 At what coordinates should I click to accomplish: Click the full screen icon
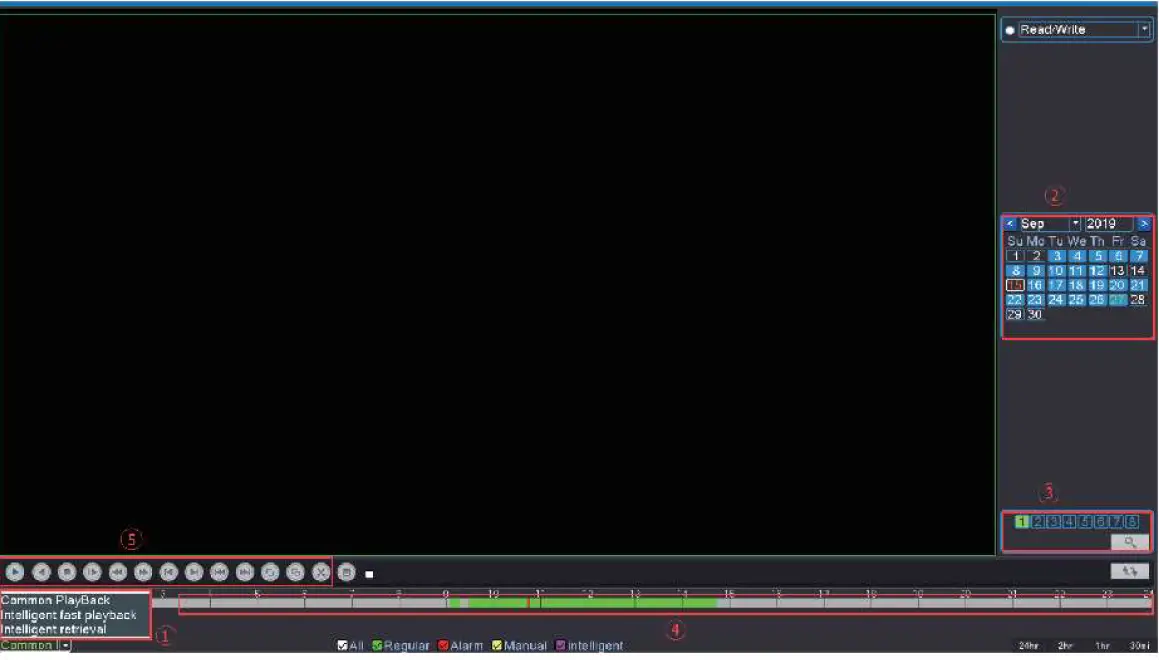point(296,572)
